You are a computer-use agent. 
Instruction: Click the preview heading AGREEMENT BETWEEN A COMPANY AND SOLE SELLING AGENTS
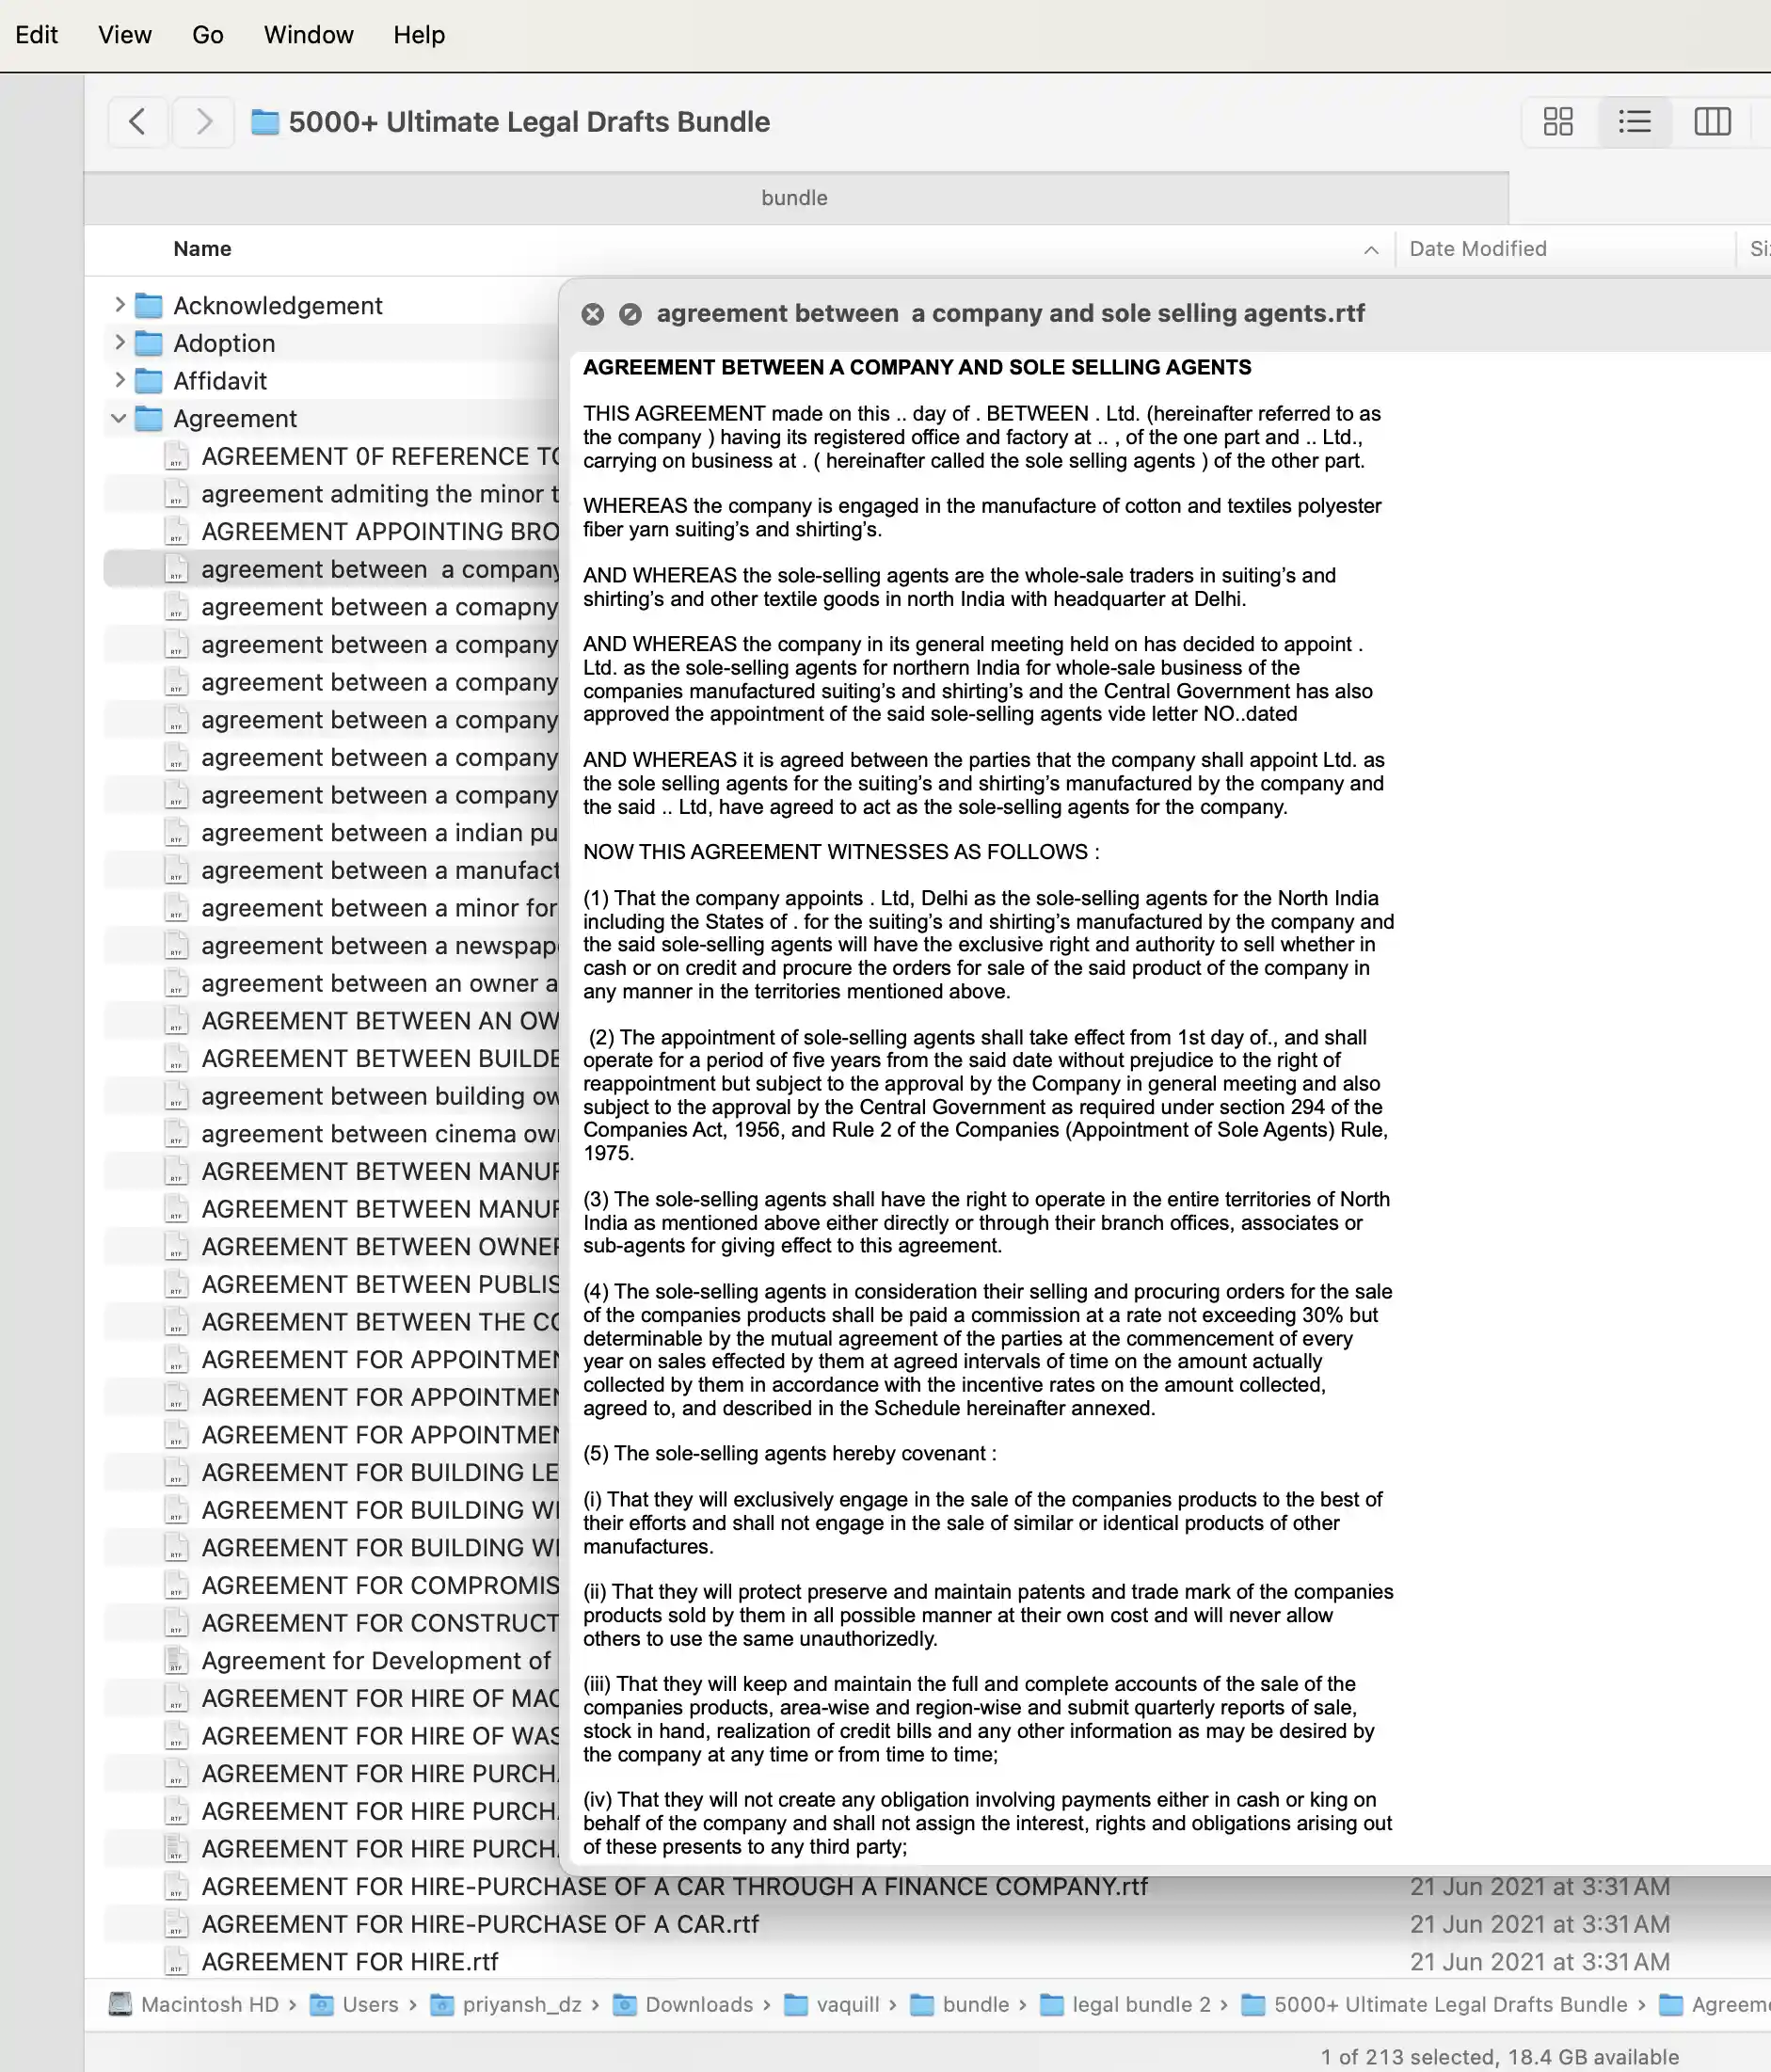[x=917, y=367]
